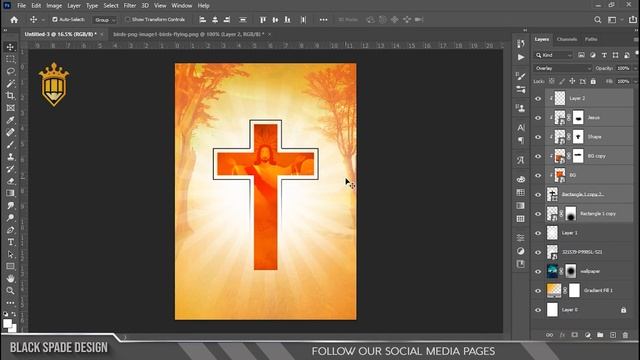Switch to the Channels tab

[x=567, y=39]
